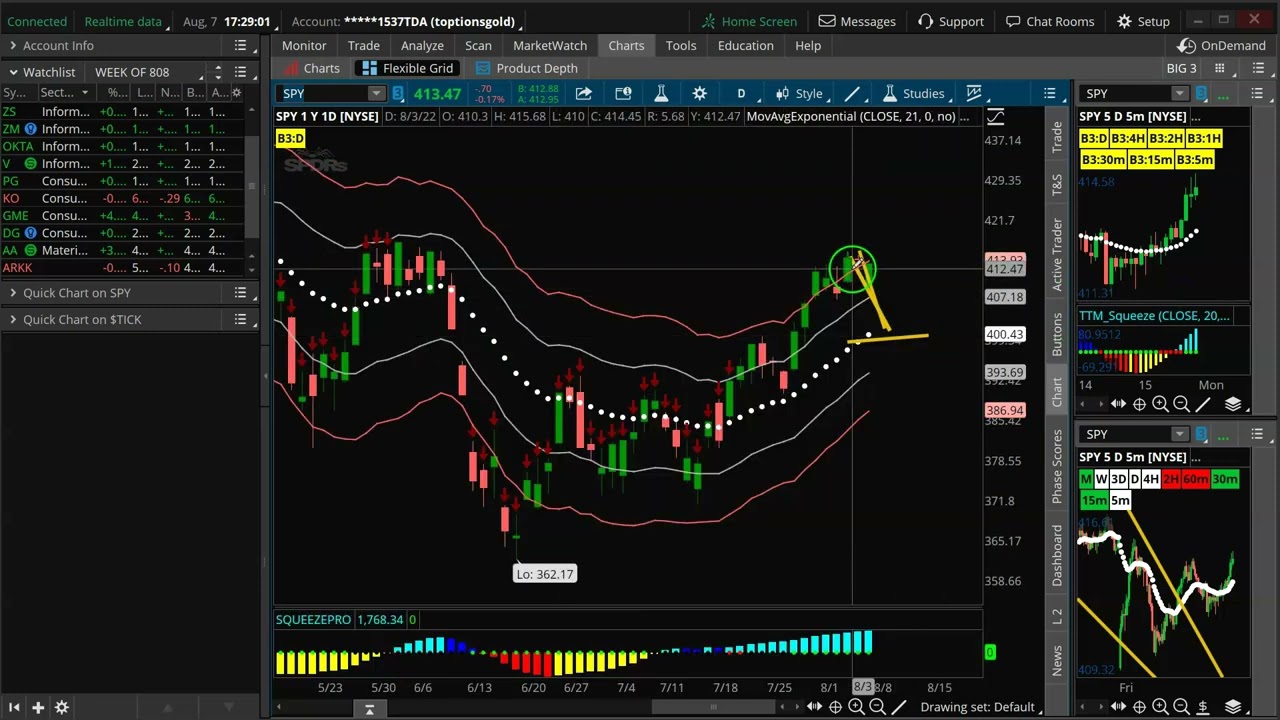
Task: Open the Trade side tab
Action: 1057,138
